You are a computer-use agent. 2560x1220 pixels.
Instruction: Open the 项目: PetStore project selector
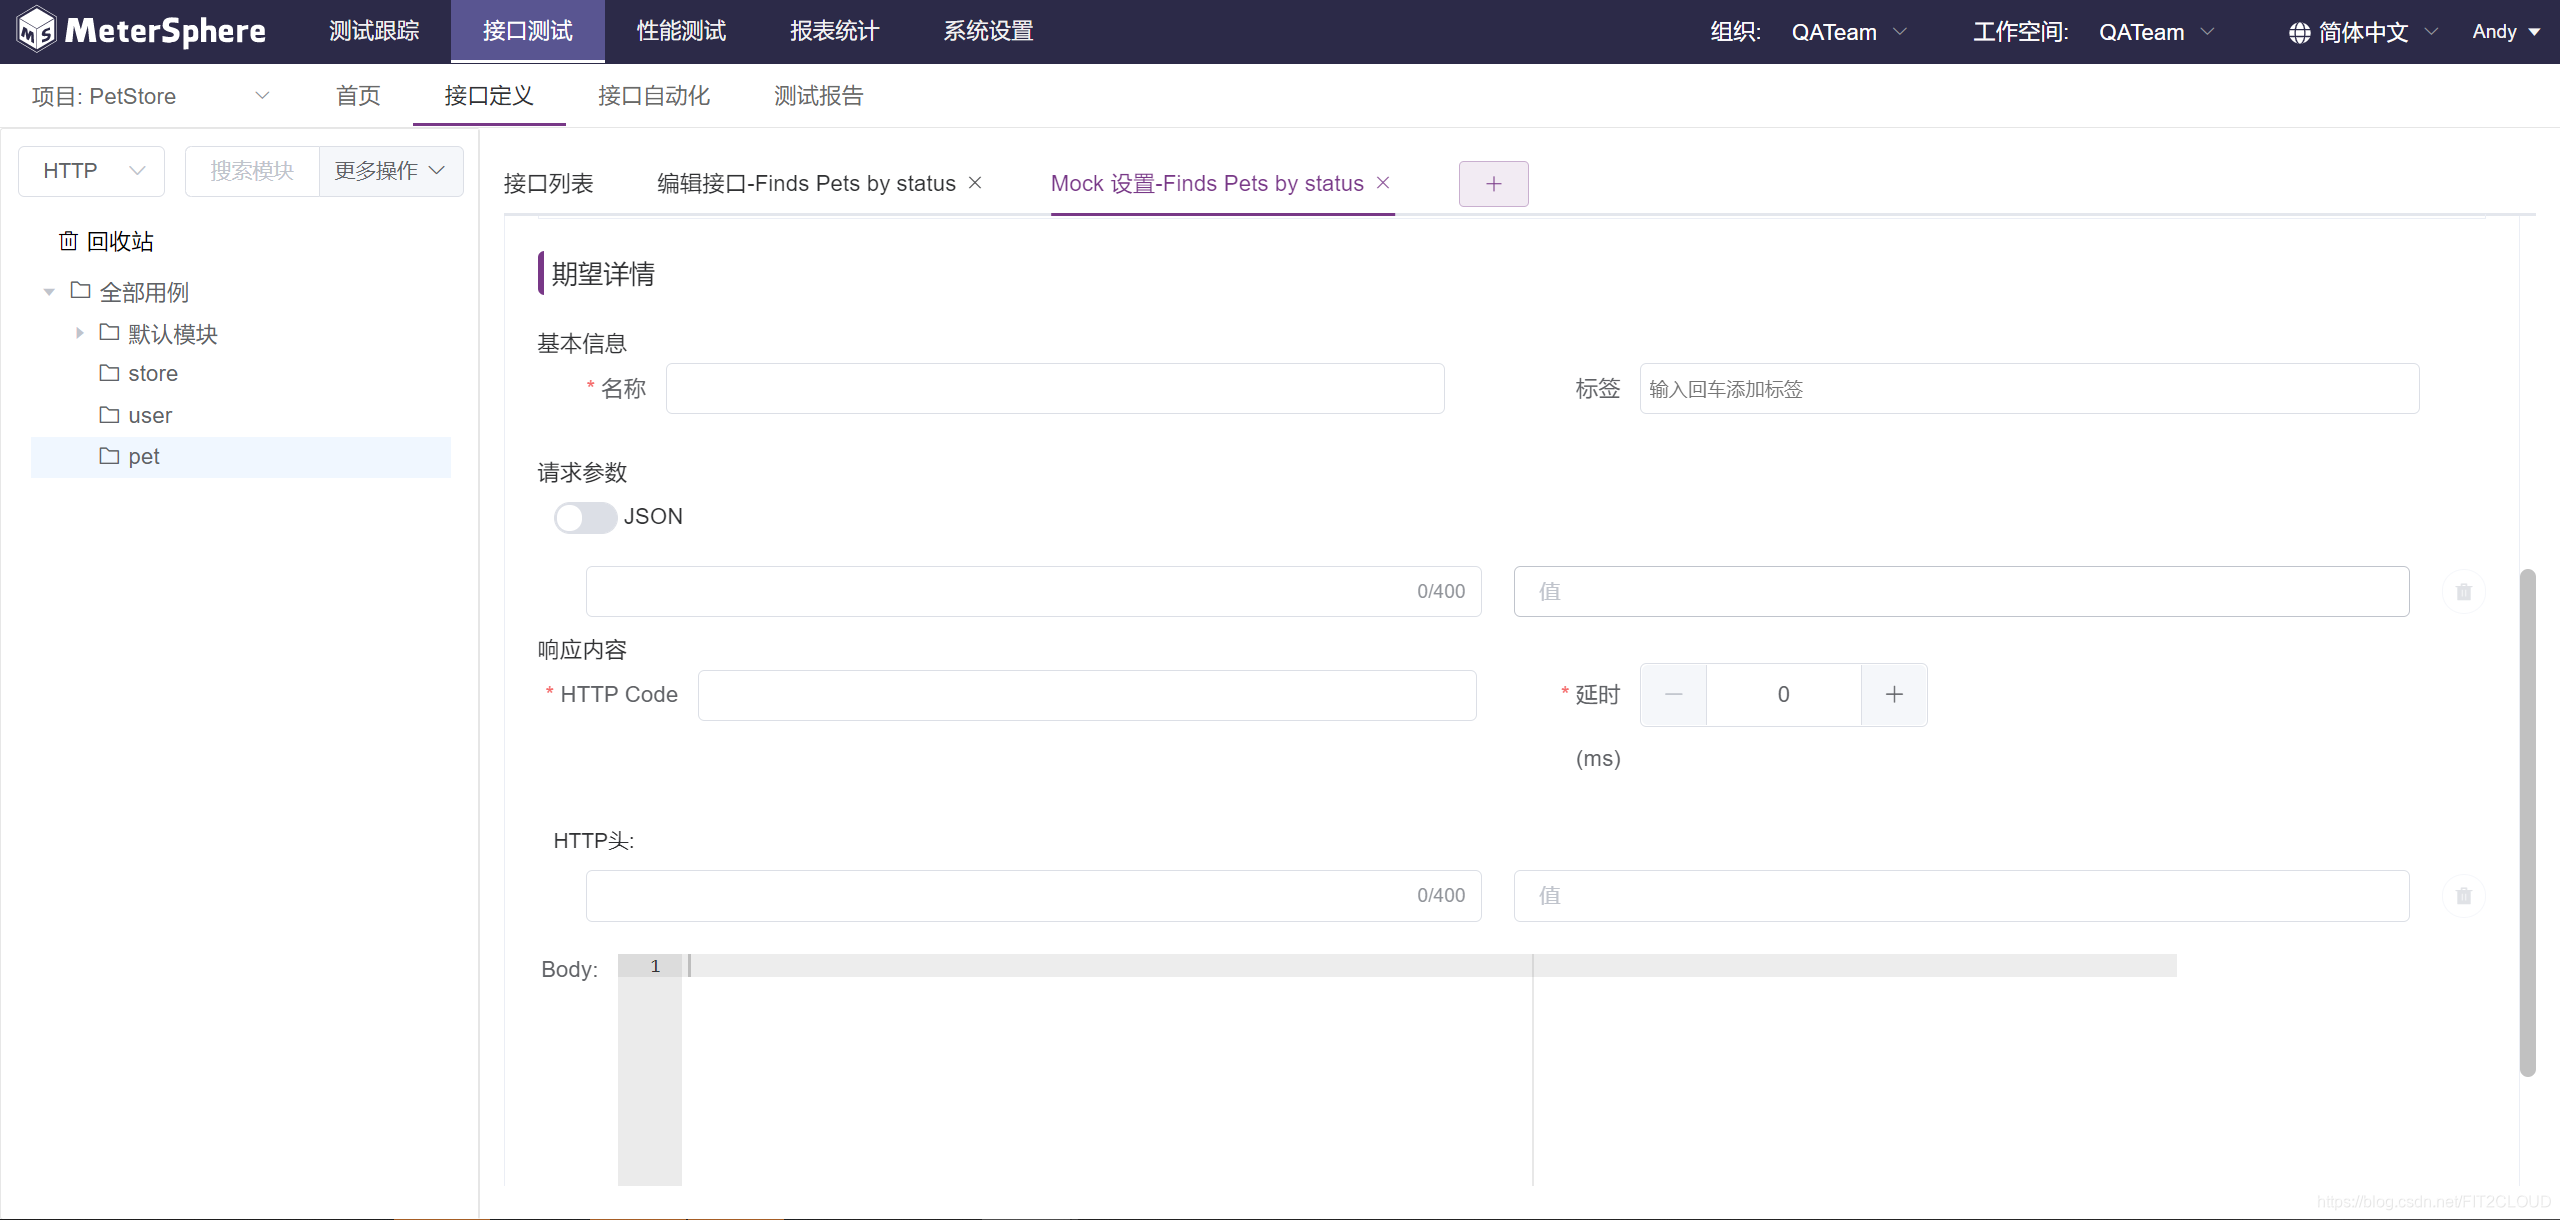[x=150, y=96]
